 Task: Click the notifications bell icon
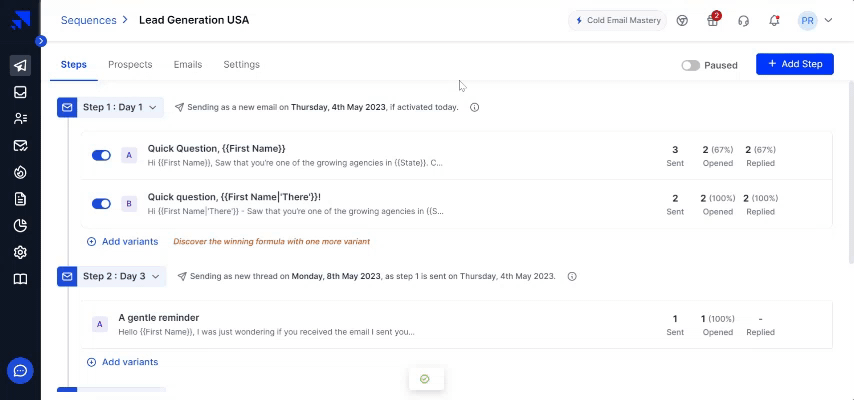pos(774,20)
